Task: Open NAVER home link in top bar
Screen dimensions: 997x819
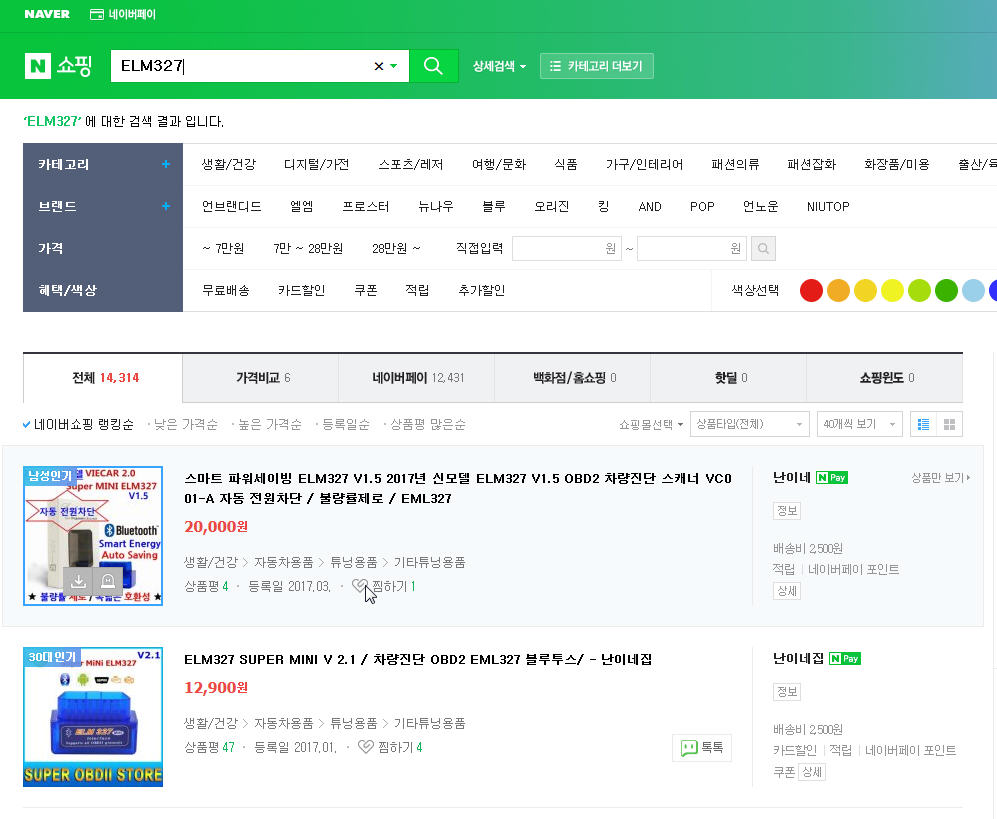Action: (47, 14)
